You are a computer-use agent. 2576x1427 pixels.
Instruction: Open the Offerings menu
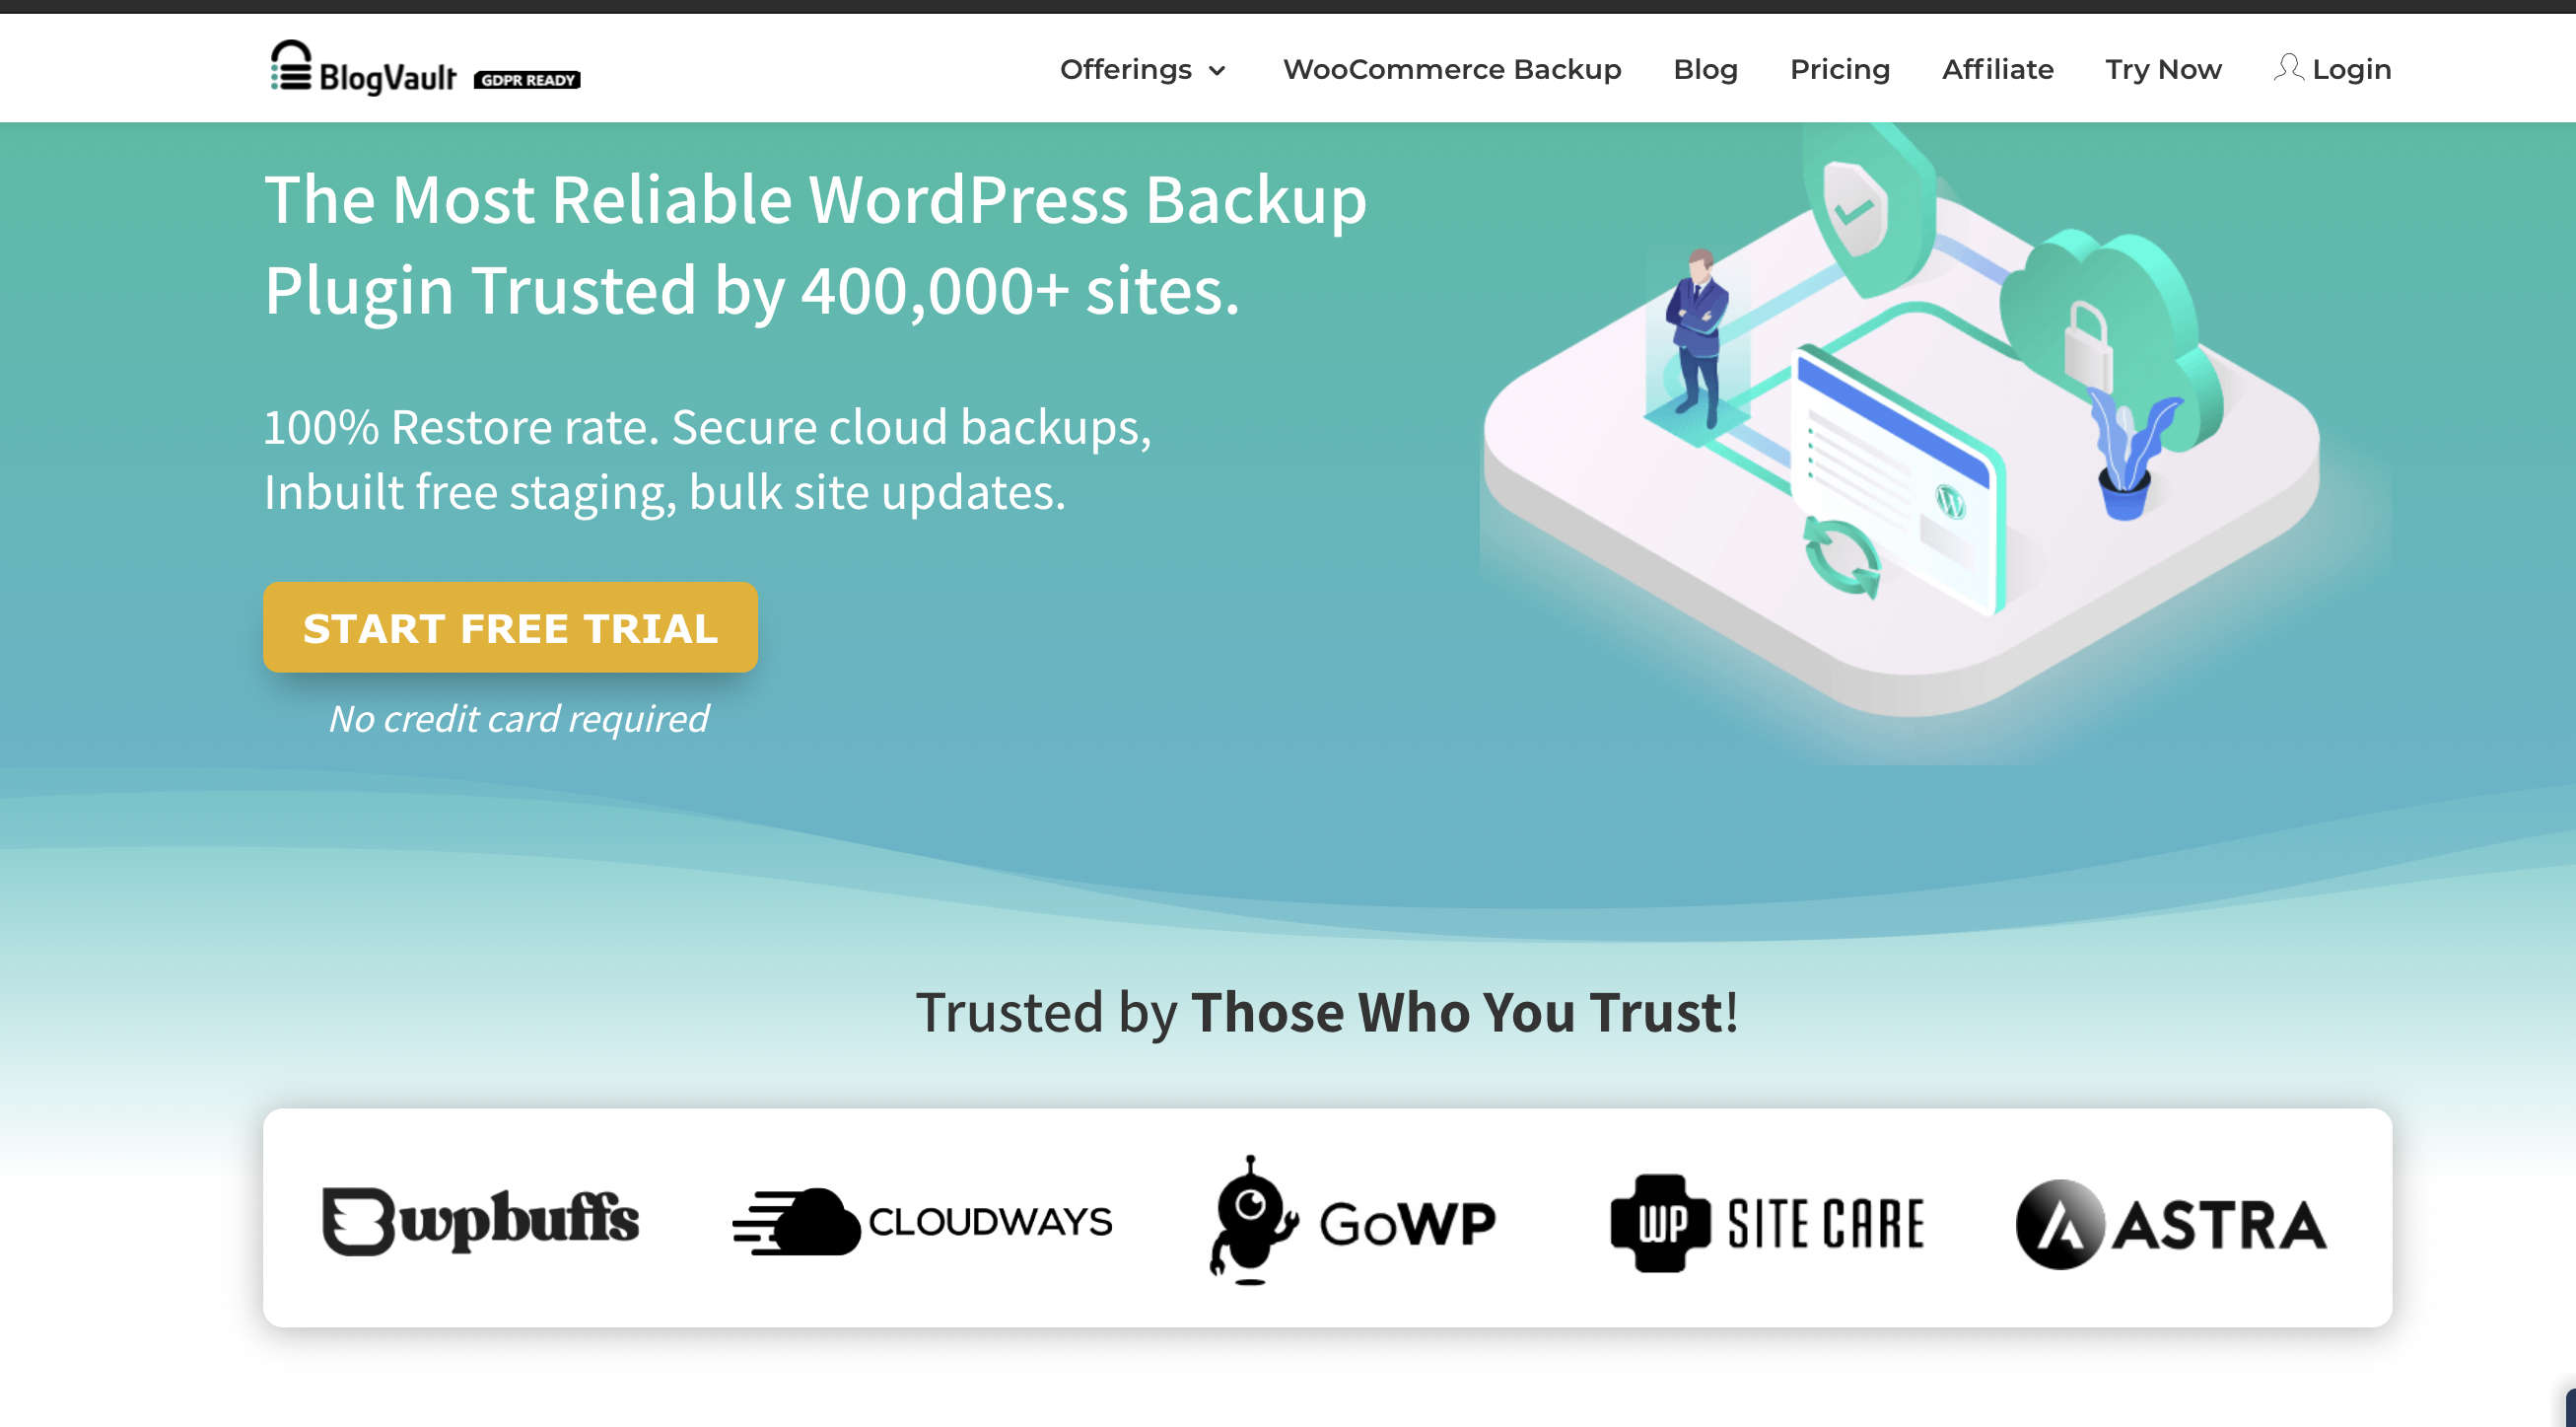[x=1142, y=69]
